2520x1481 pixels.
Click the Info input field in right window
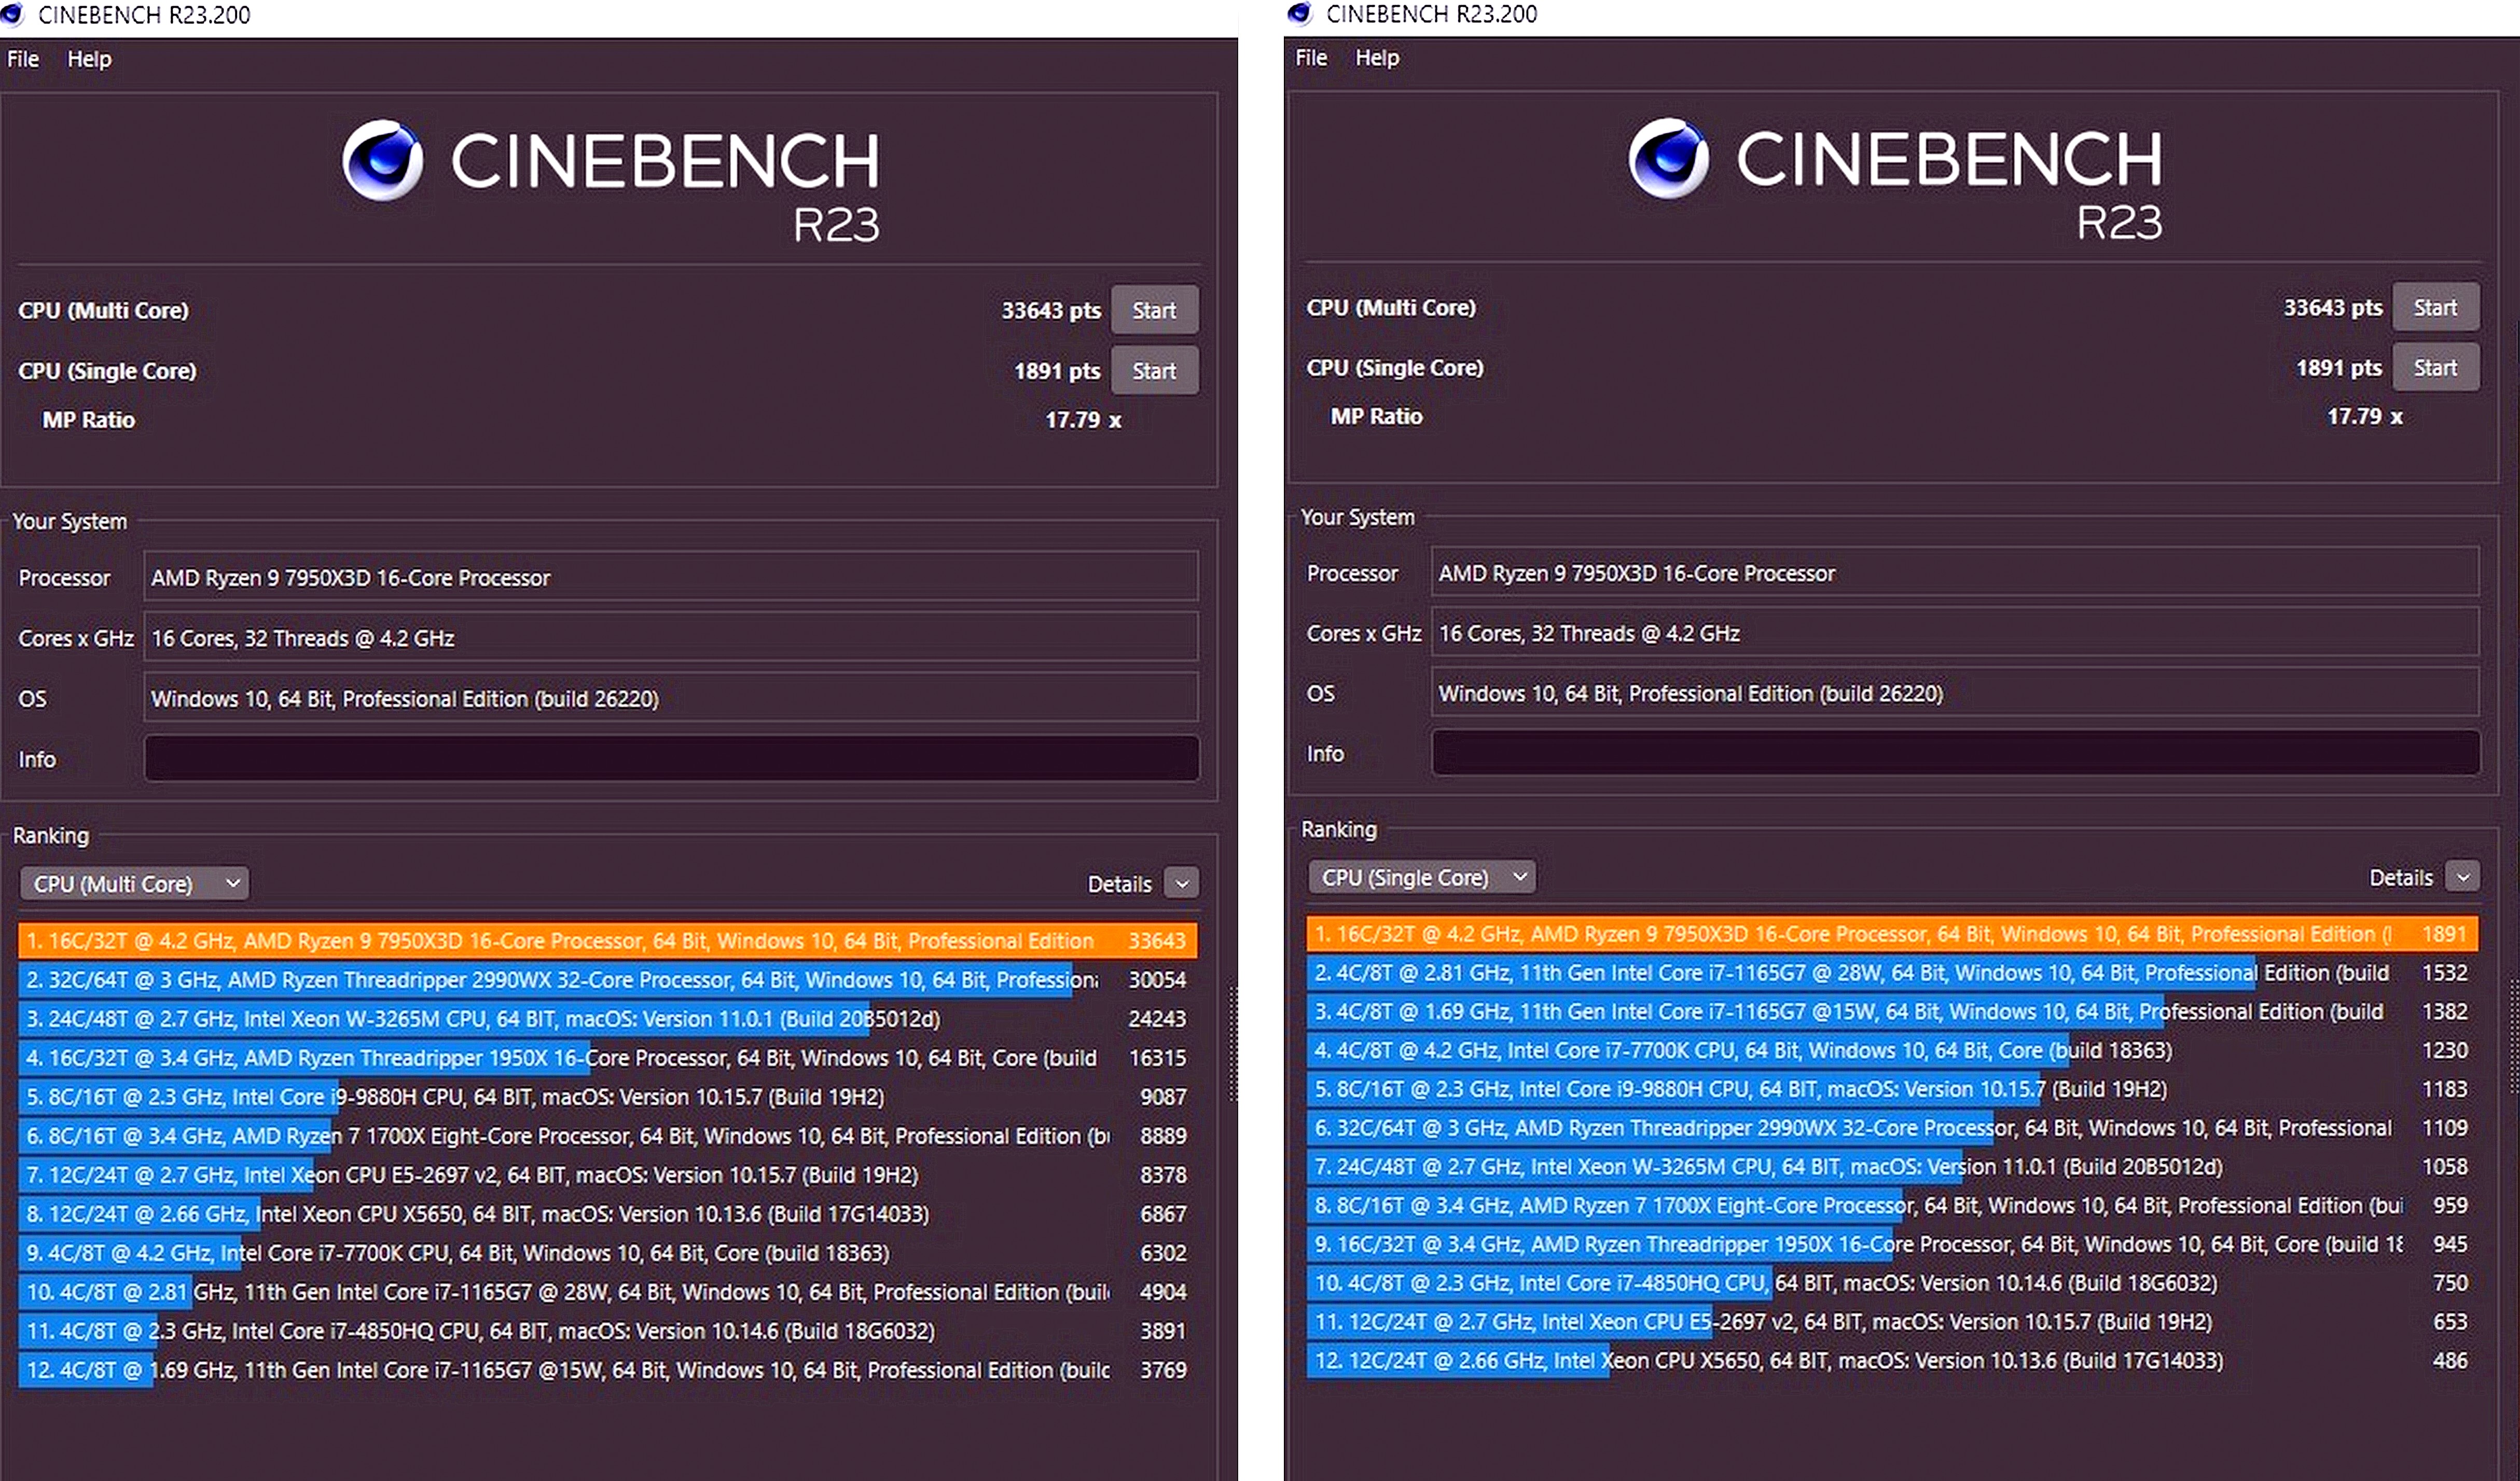(1955, 753)
